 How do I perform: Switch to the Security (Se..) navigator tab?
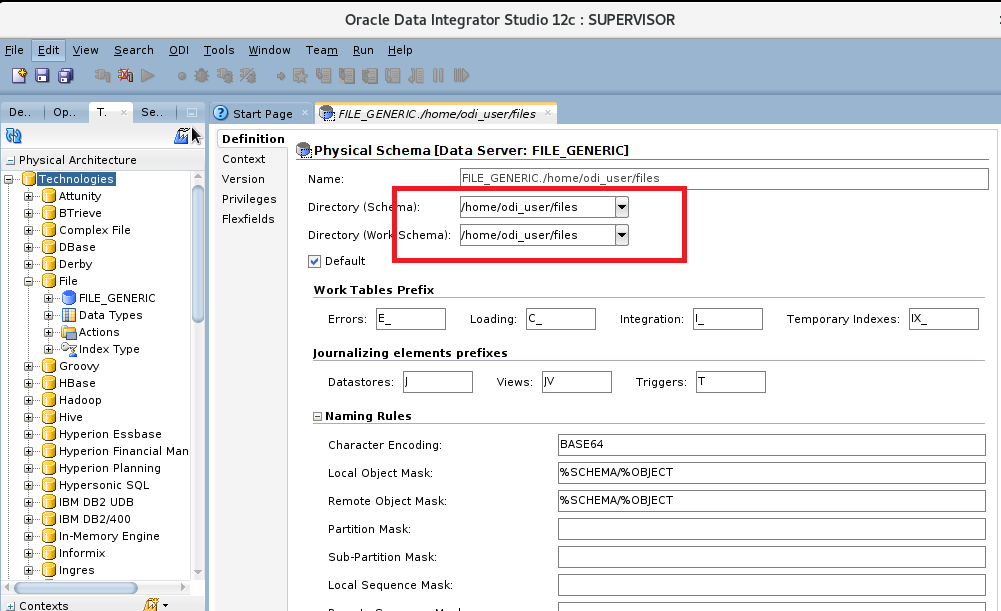point(152,112)
